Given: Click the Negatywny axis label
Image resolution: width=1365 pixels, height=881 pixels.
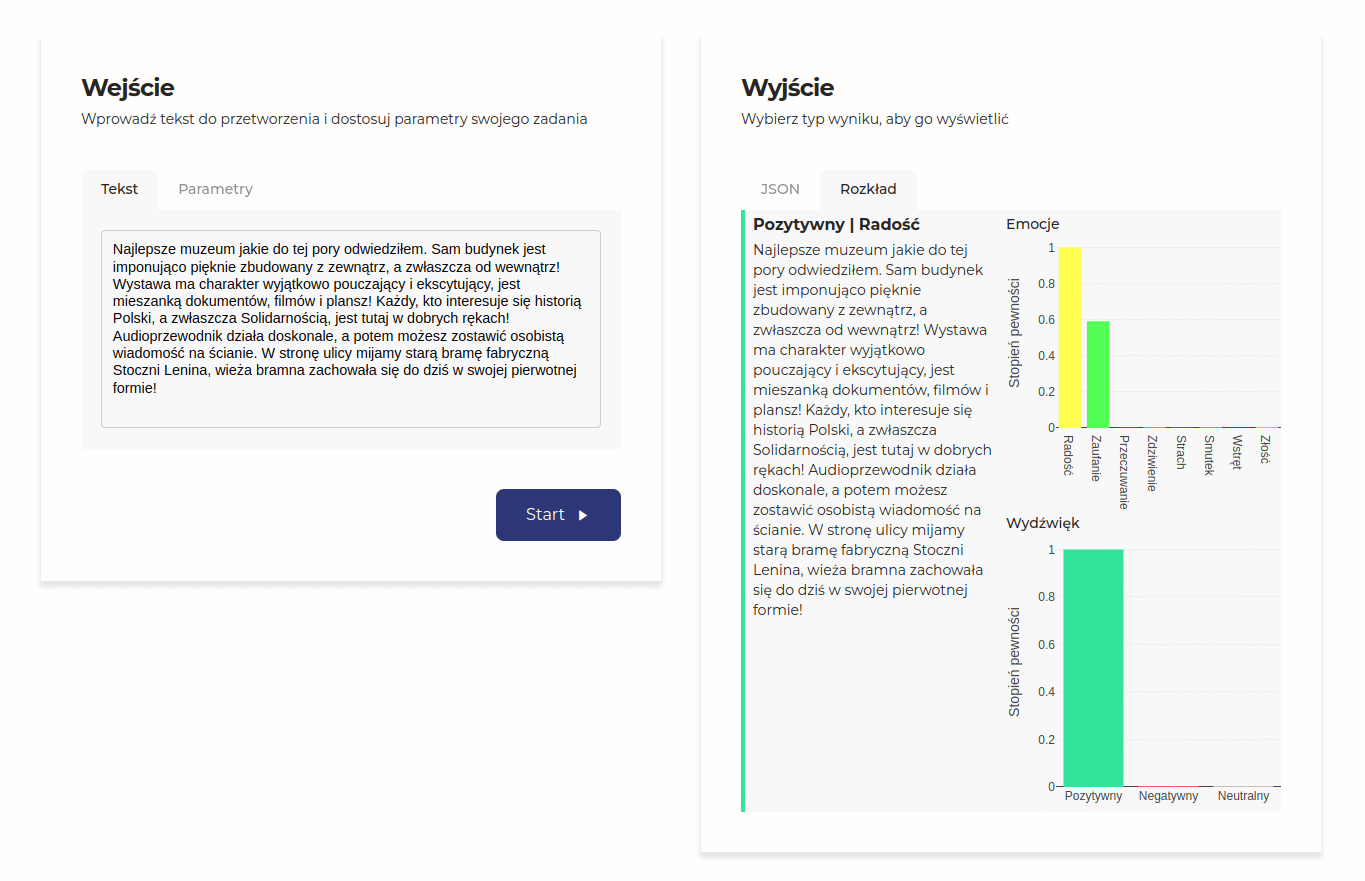Looking at the screenshot, I should pyautogui.click(x=1168, y=796).
